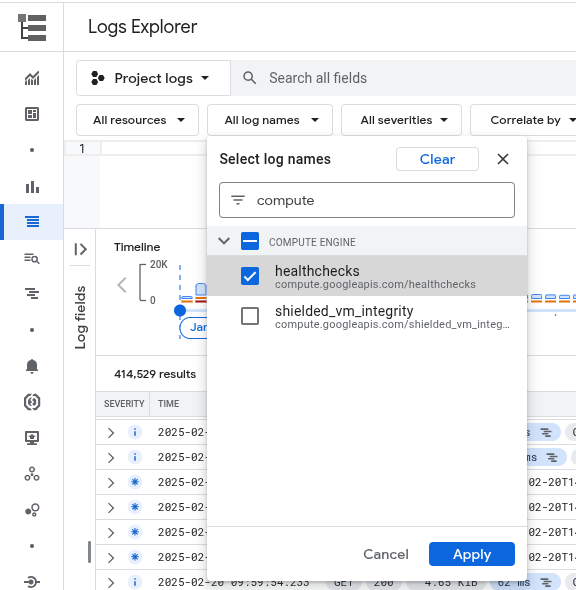Select Logs Explorer icon in sidebar
Image resolution: width=576 pixels, height=590 pixels.
33,222
